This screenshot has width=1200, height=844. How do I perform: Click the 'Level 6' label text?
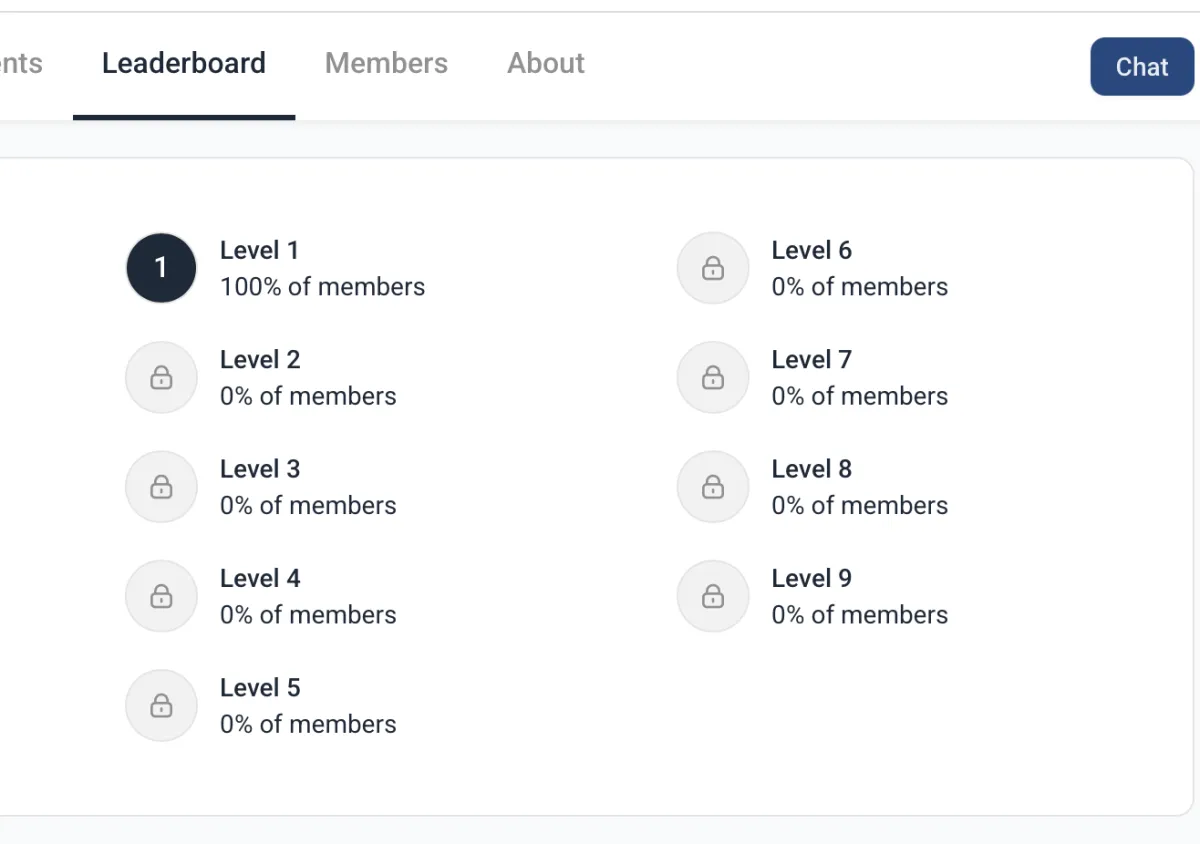coord(811,250)
